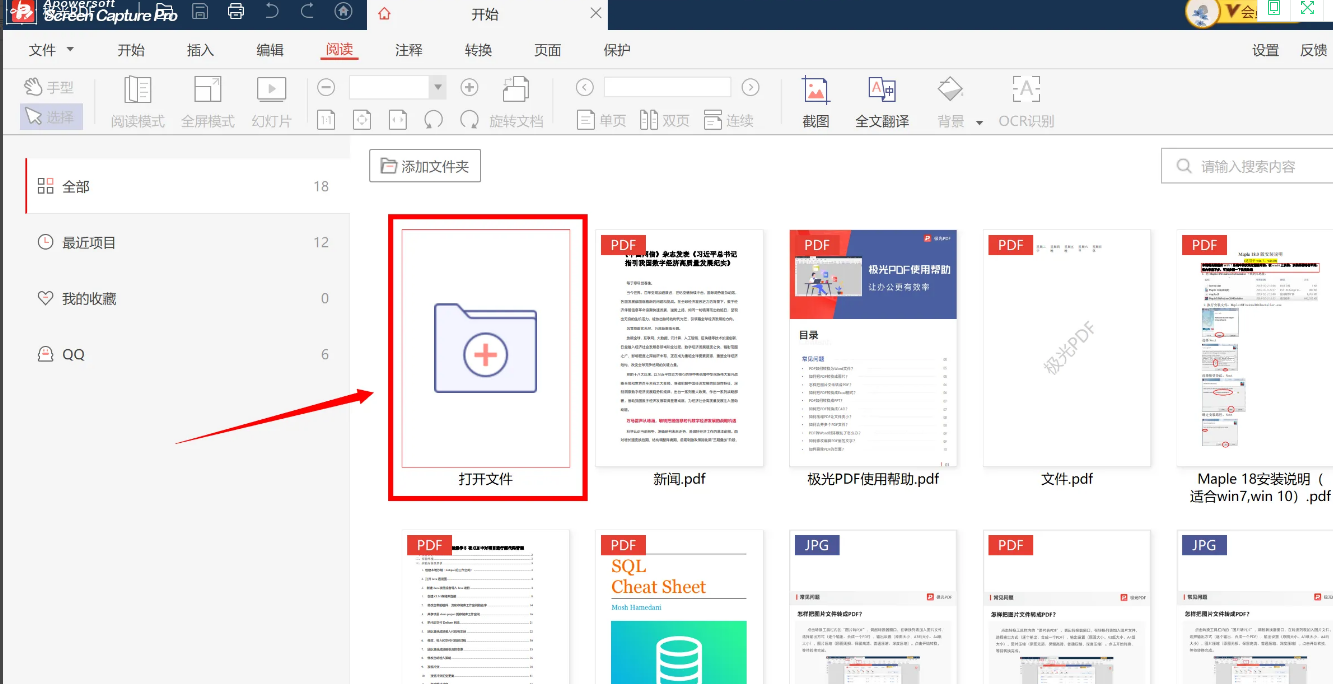Open the 转换 ribbon tab

coord(478,50)
